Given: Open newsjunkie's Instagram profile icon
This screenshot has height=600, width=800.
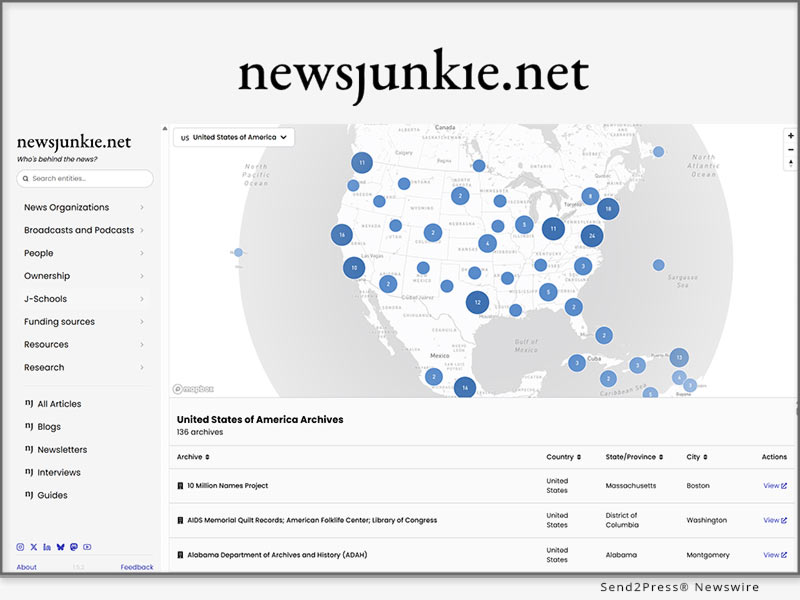Looking at the screenshot, I should click(x=20, y=547).
